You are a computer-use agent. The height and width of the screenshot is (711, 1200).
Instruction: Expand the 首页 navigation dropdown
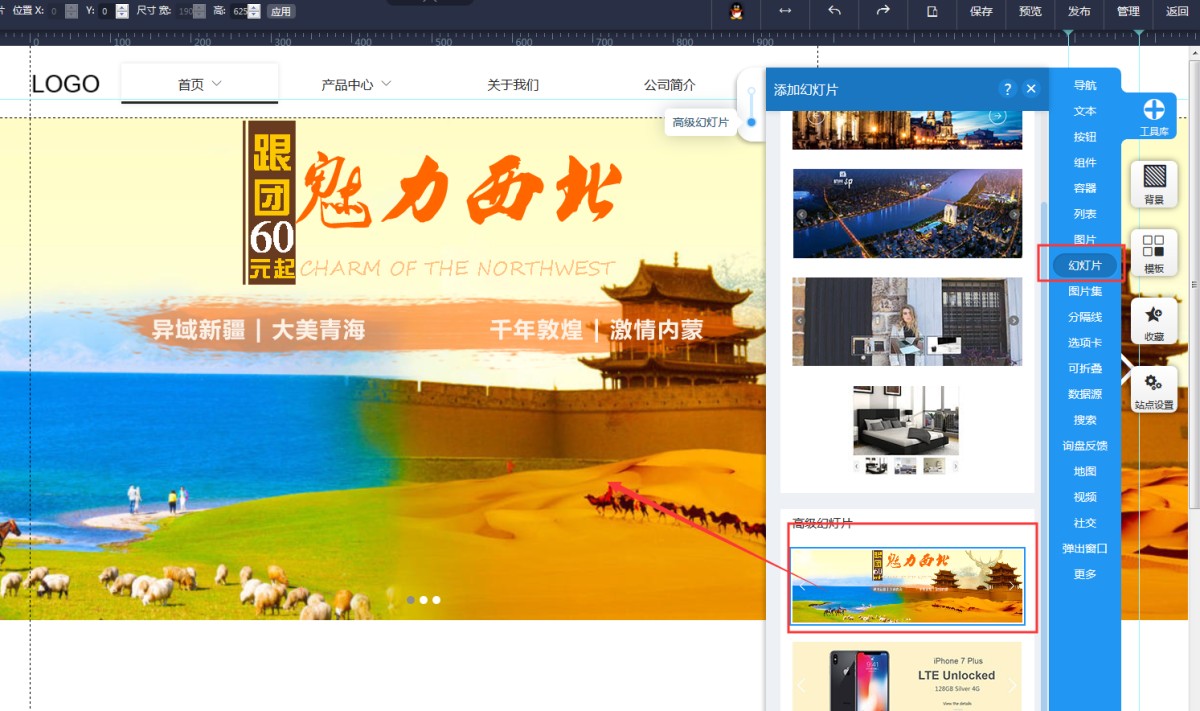tap(216, 84)
